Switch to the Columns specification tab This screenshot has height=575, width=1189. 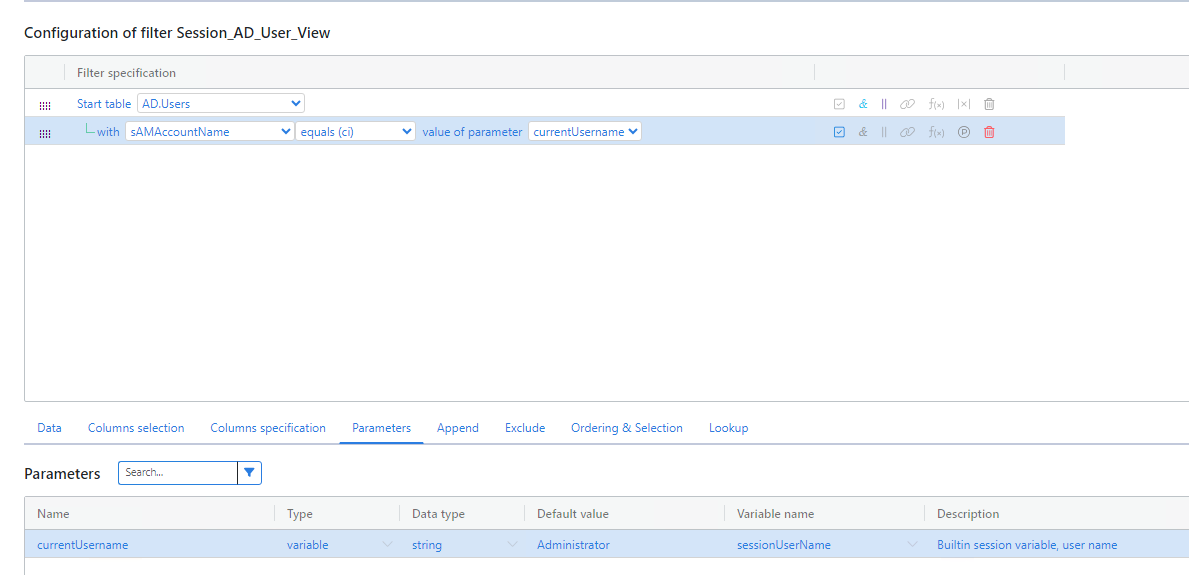(x=268, y=428)
